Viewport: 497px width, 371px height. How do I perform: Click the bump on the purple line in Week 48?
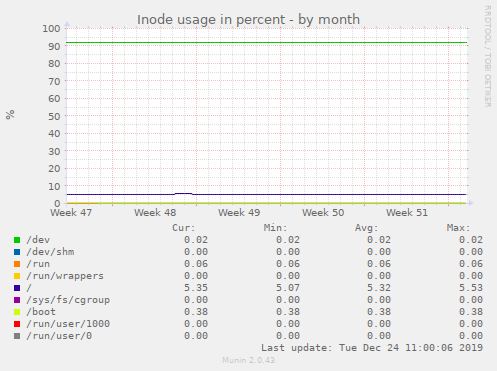184,193
